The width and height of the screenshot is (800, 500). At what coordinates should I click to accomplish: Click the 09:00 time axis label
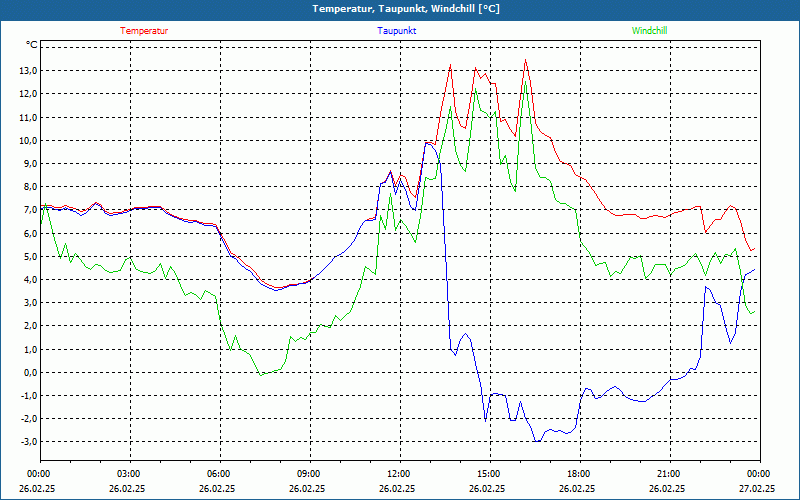pyautogui.click(x=310, y=473)
